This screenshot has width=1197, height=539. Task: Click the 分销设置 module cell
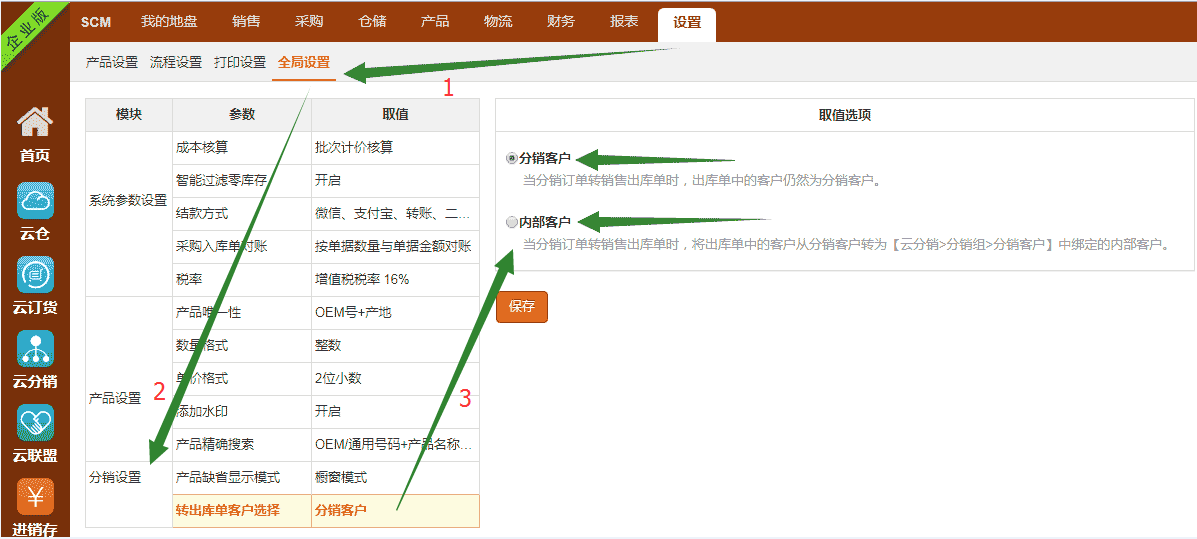pos(115,477)
